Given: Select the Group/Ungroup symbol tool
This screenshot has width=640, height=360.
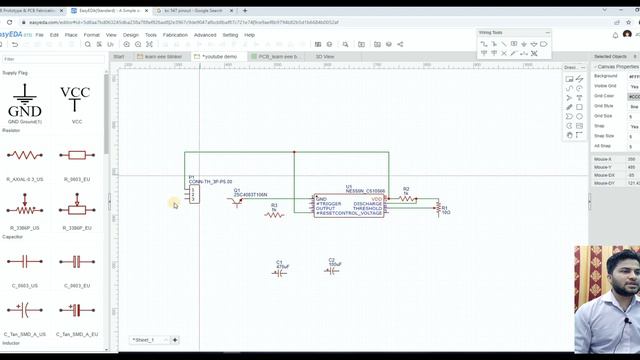Looking at the screenshot, I should coord(534,53).
